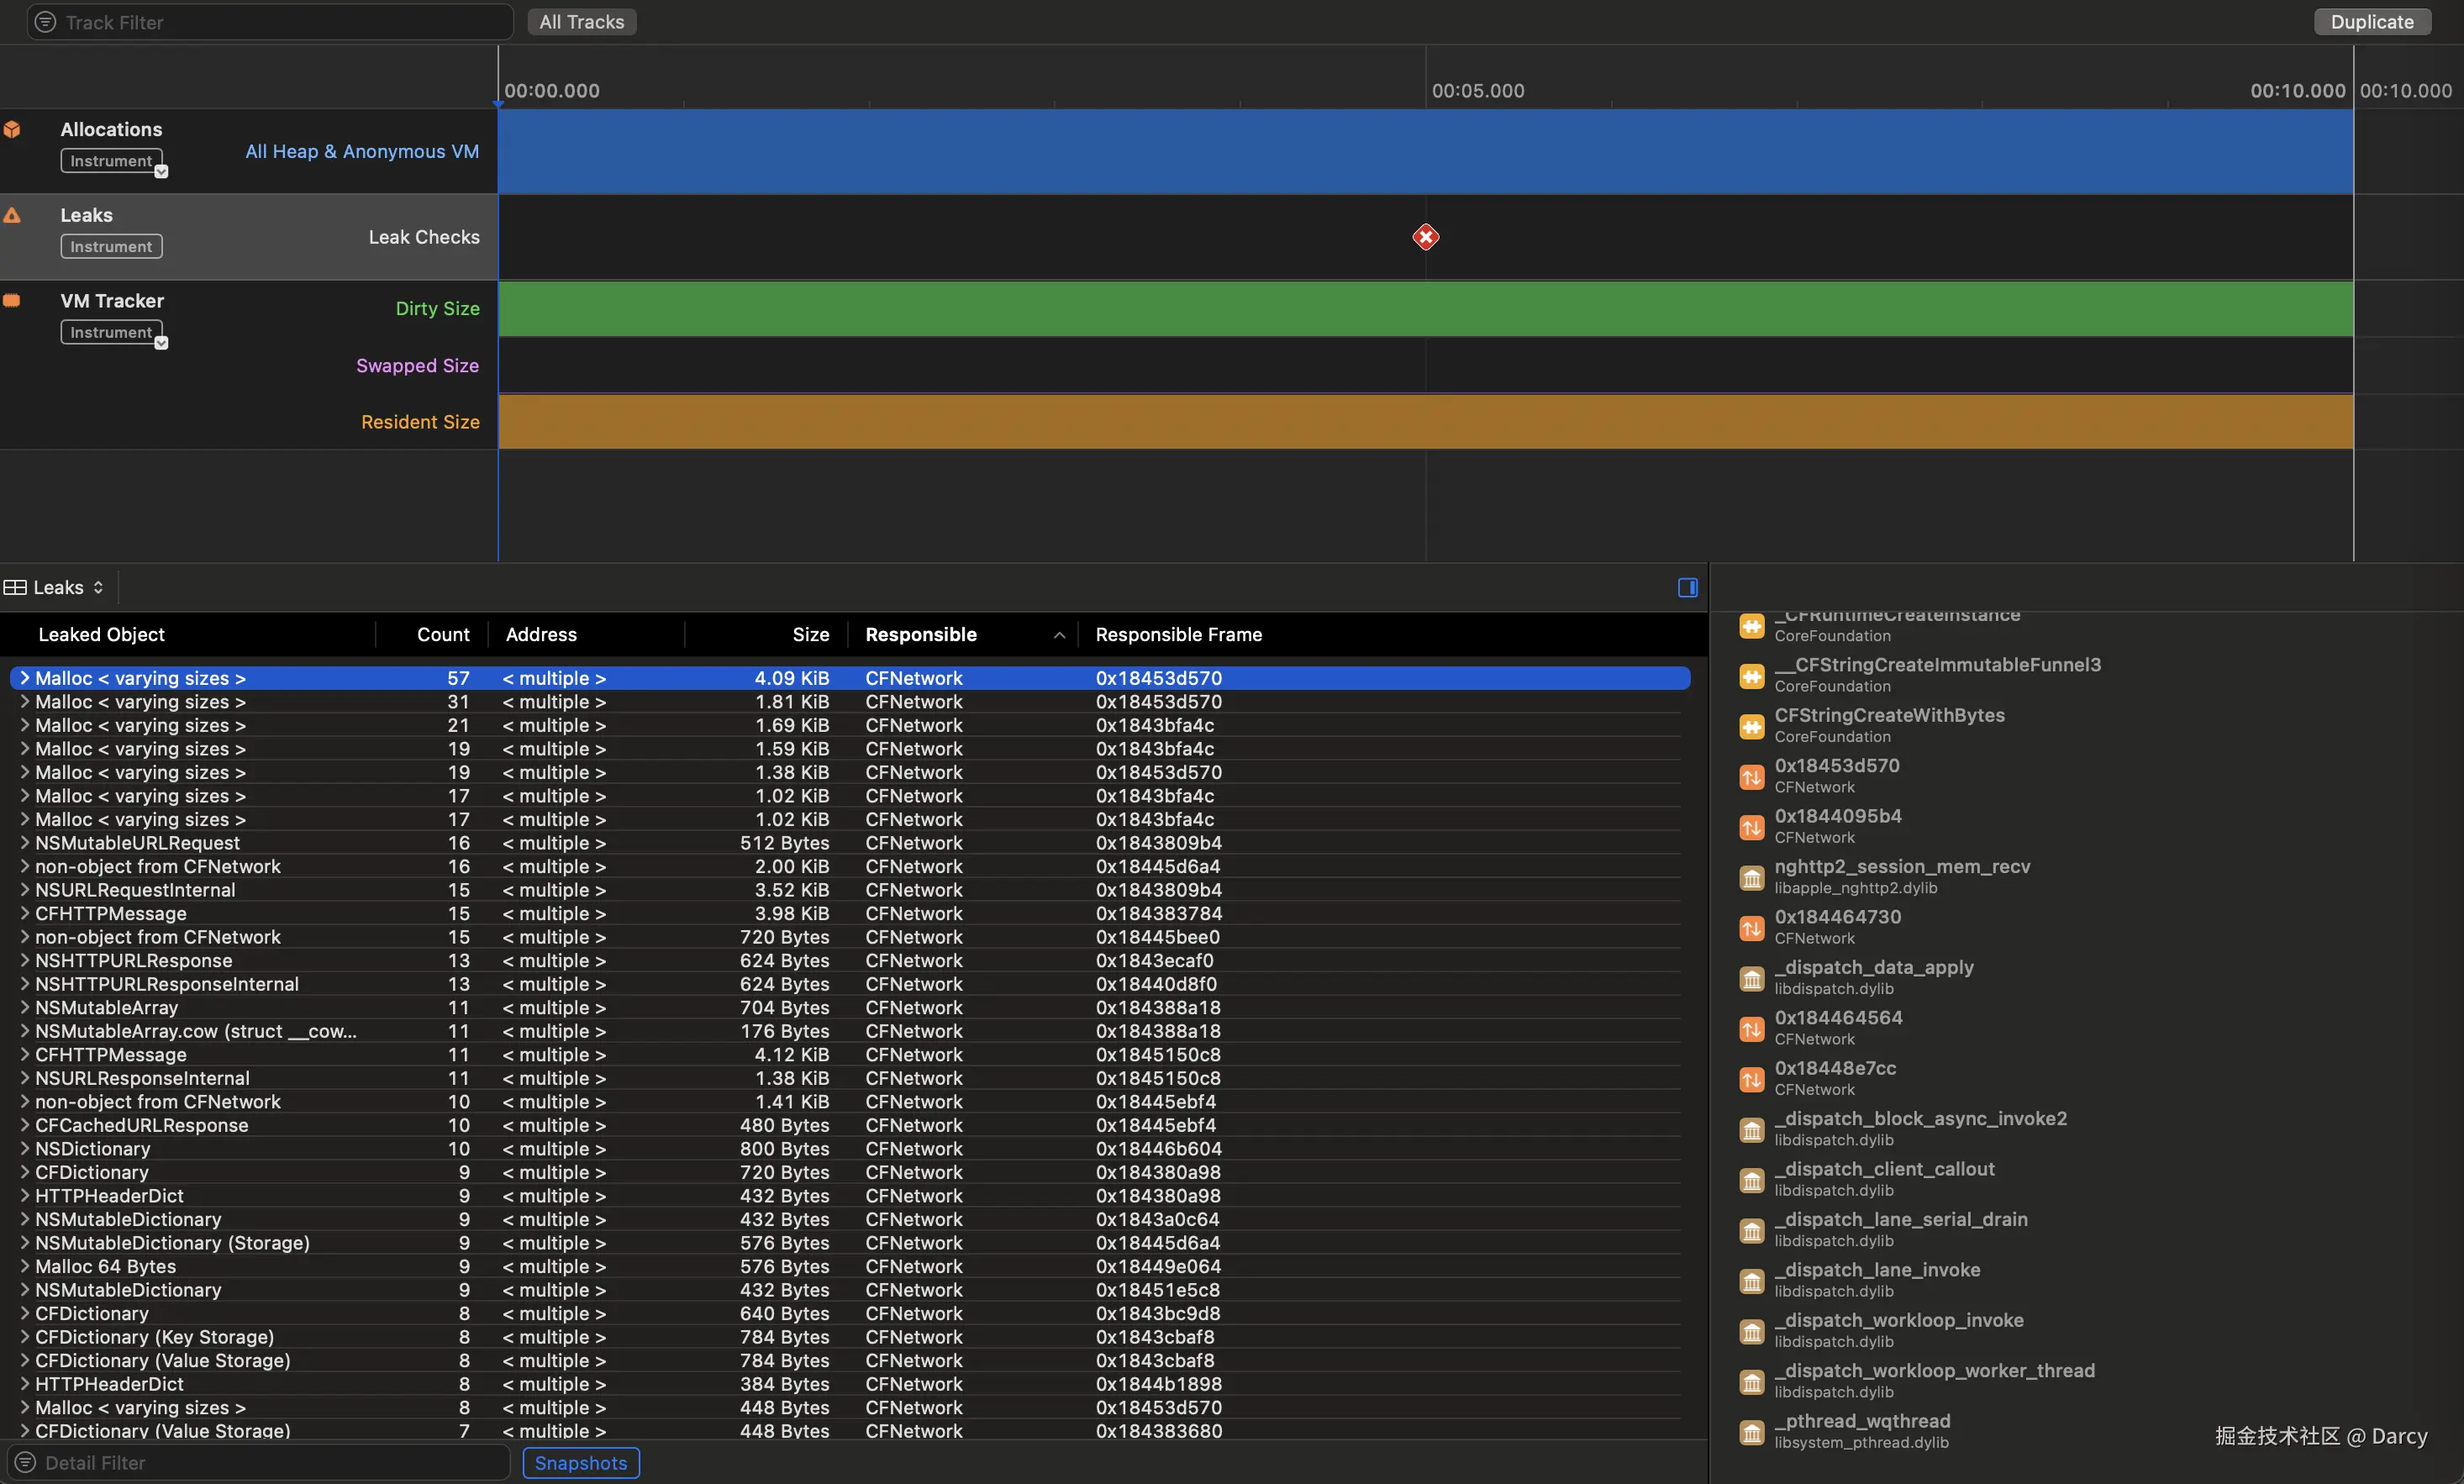Click the All Tracks filter button
This screenshot has height=1484, width=2464.
coord(581,22)
